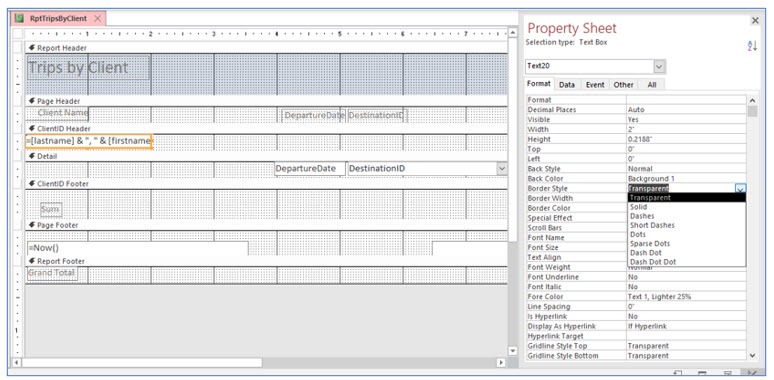Click the Back Style value Normal
774x380 pixels.
pyautogui.click(x=686, y=169)
